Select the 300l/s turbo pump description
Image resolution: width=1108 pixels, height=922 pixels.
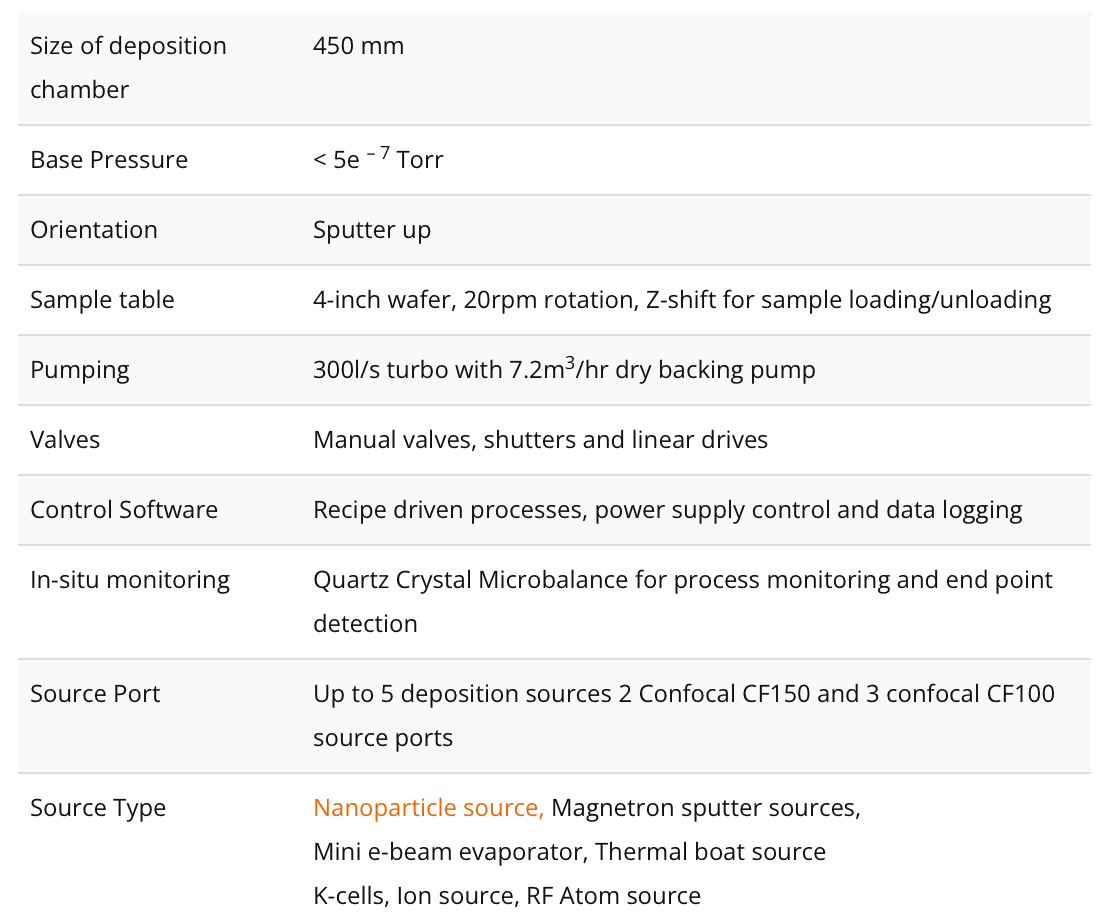[564, 370]
